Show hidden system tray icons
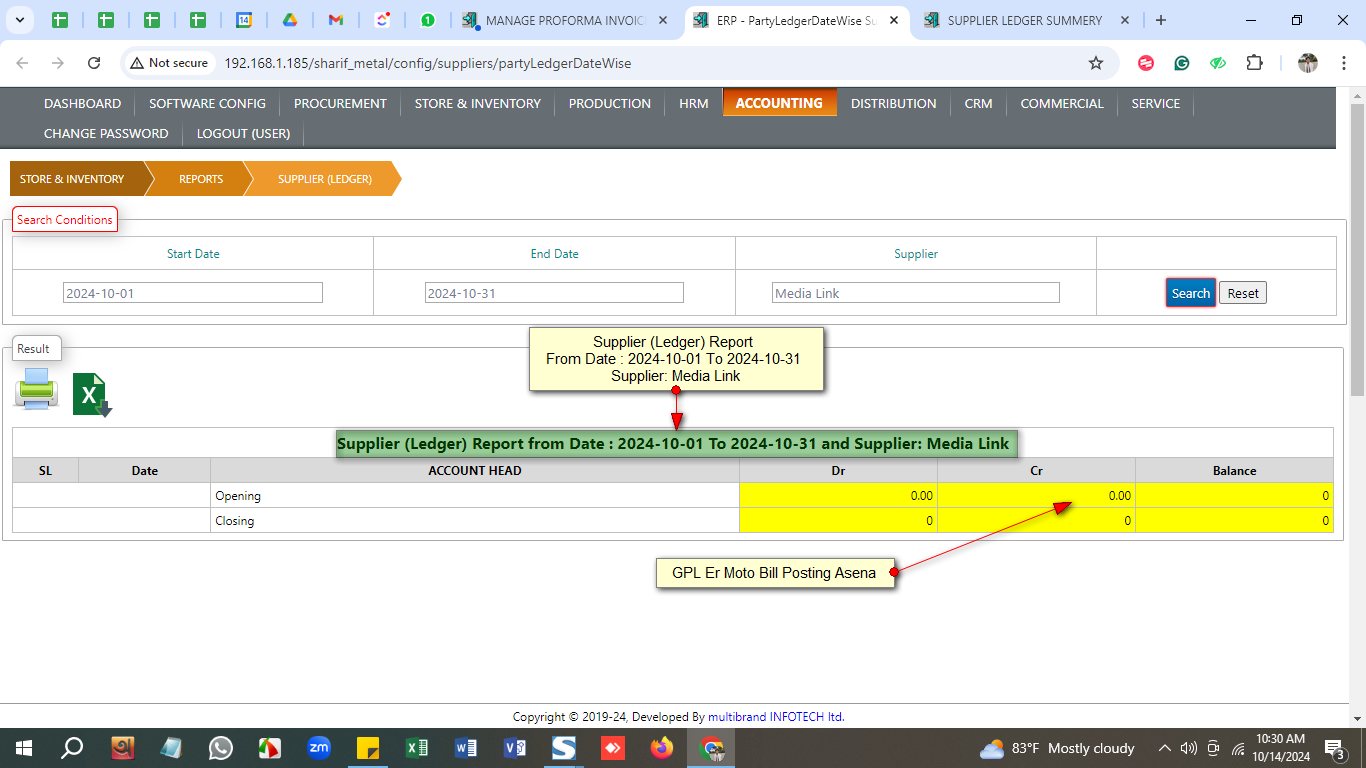1366x768 pixels. [1165, 748]
